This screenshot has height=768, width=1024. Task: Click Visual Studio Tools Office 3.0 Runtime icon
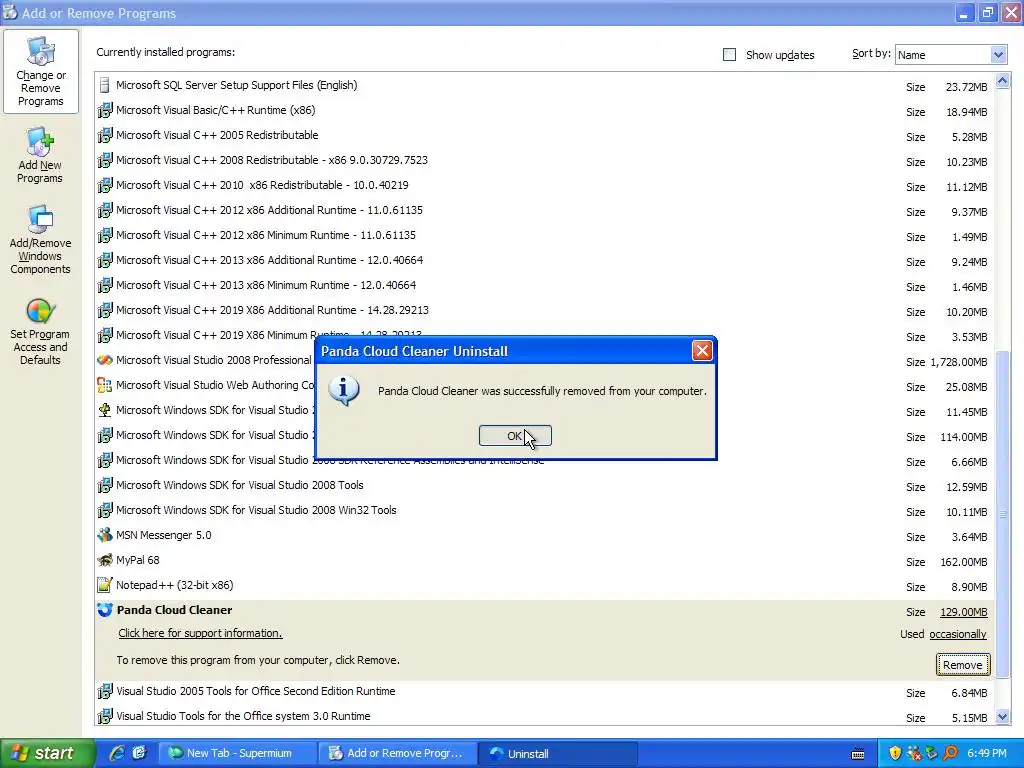tap(104, 716)
